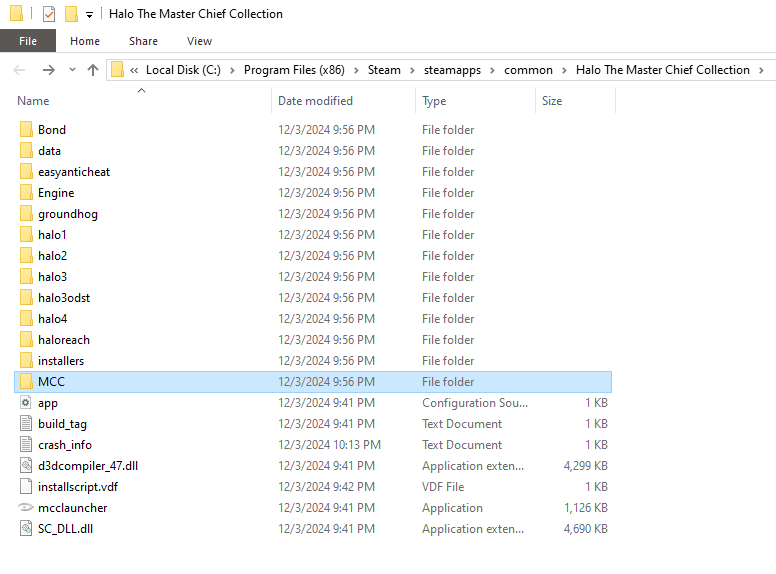
Task: Expand chevron after Program Files (x86)
Action: click(356, 70)
